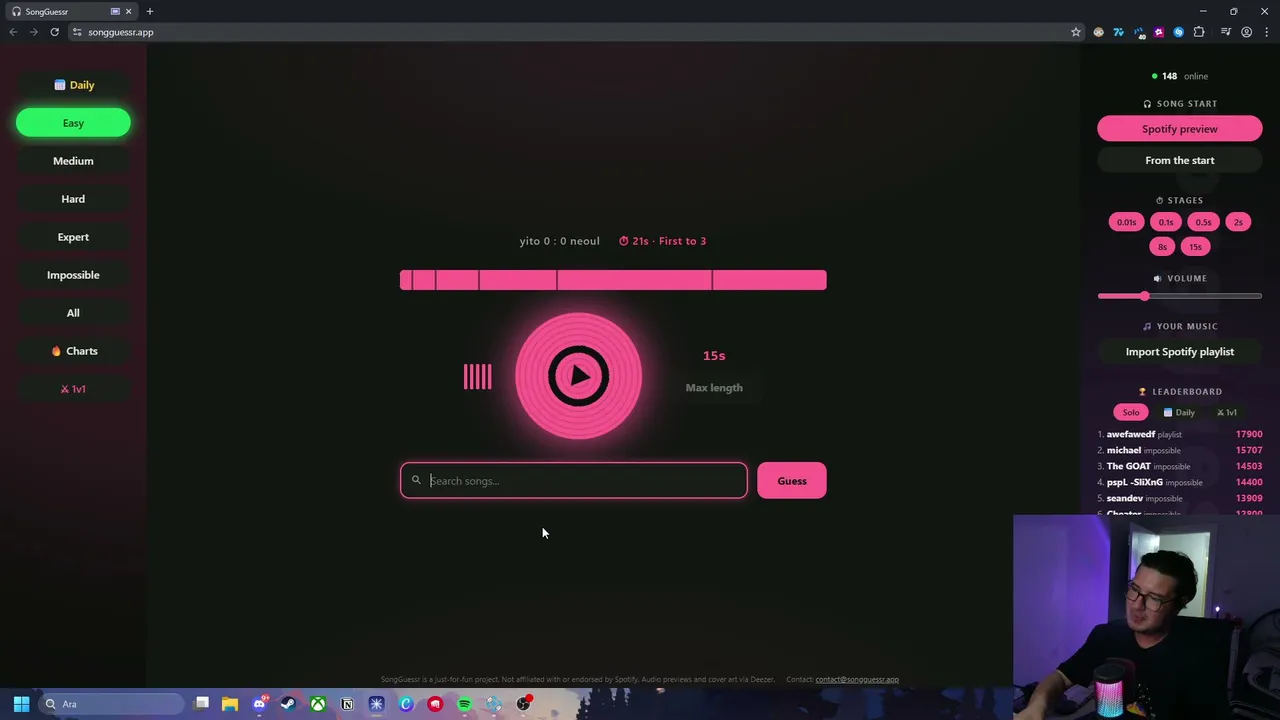This screenshot has width=1280, height=720.
Task: Click Import Spotify playlist button
Action: [1180, 352]
